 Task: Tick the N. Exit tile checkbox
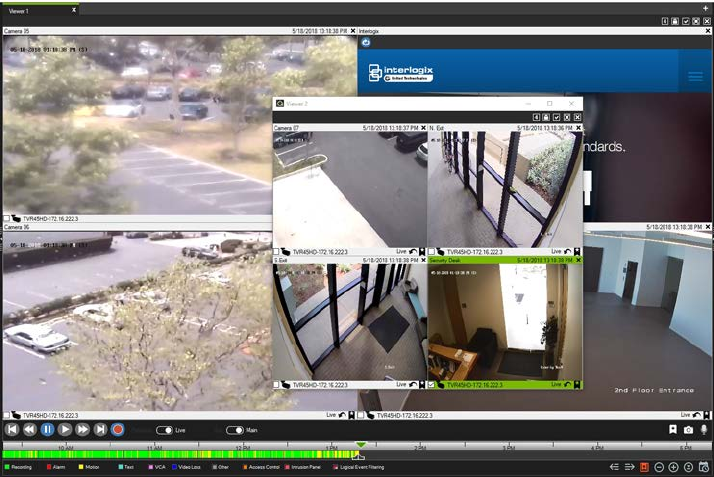[431, 252]
